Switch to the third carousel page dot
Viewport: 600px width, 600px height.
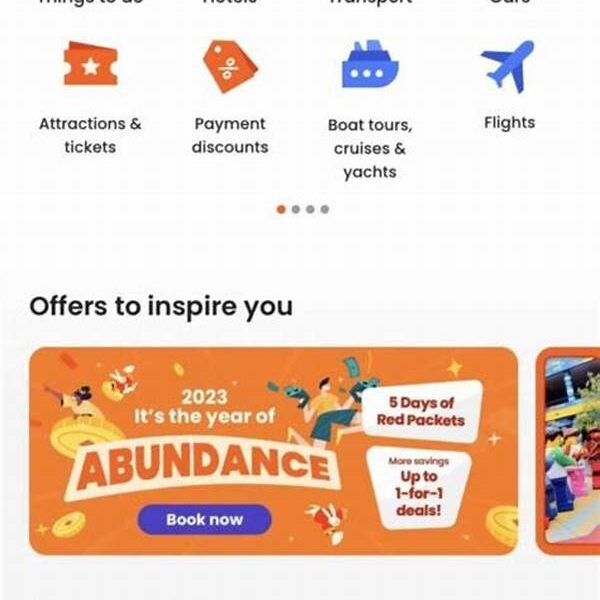coord(310,209)
